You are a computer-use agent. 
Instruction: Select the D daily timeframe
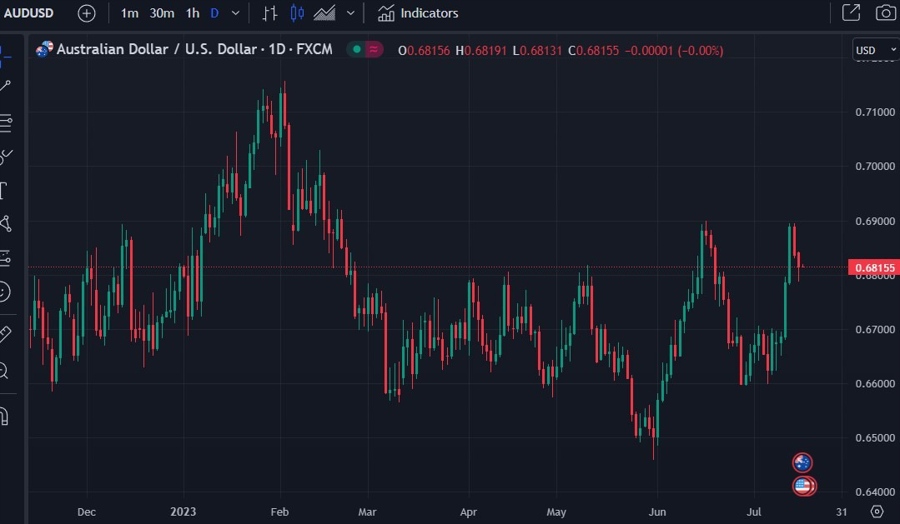(x=214, y=13)
